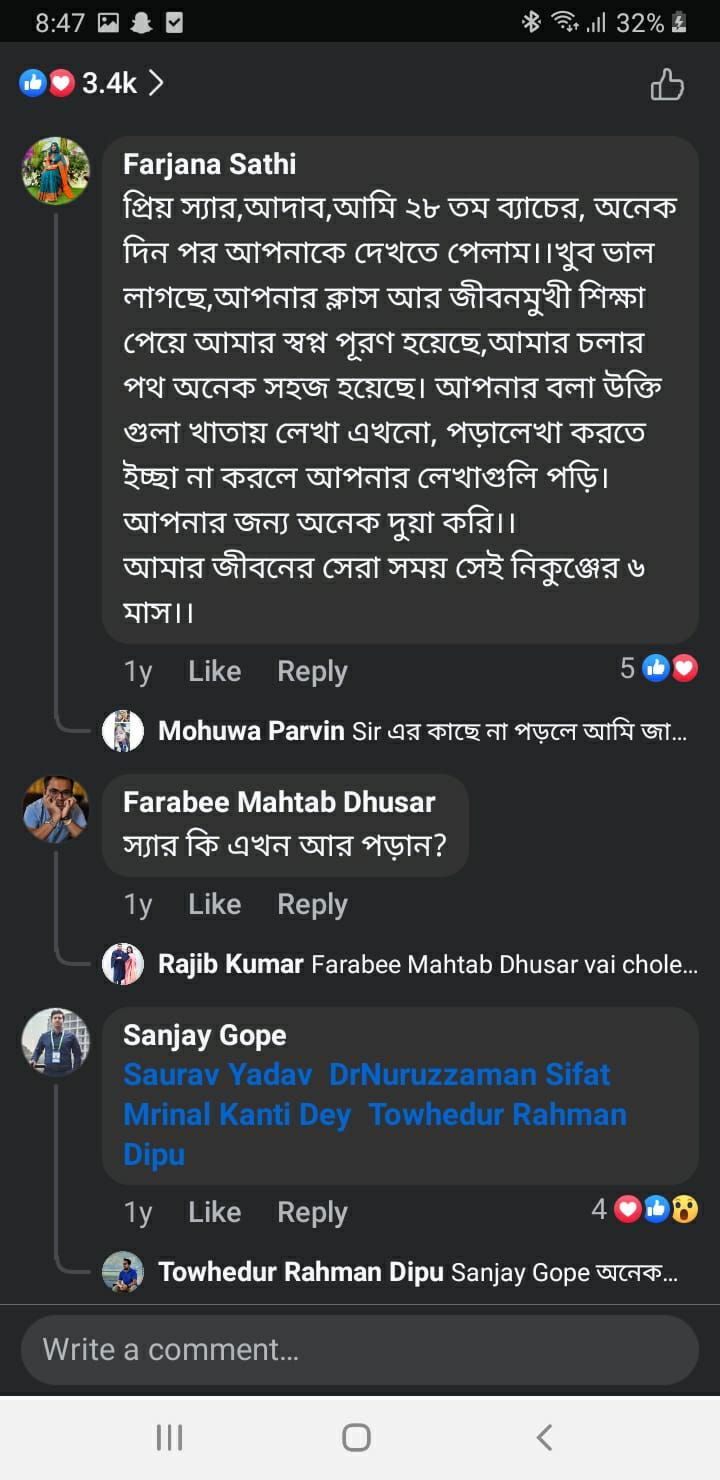Reply to Farabee Mahtab Dhusar's comment

312,904
